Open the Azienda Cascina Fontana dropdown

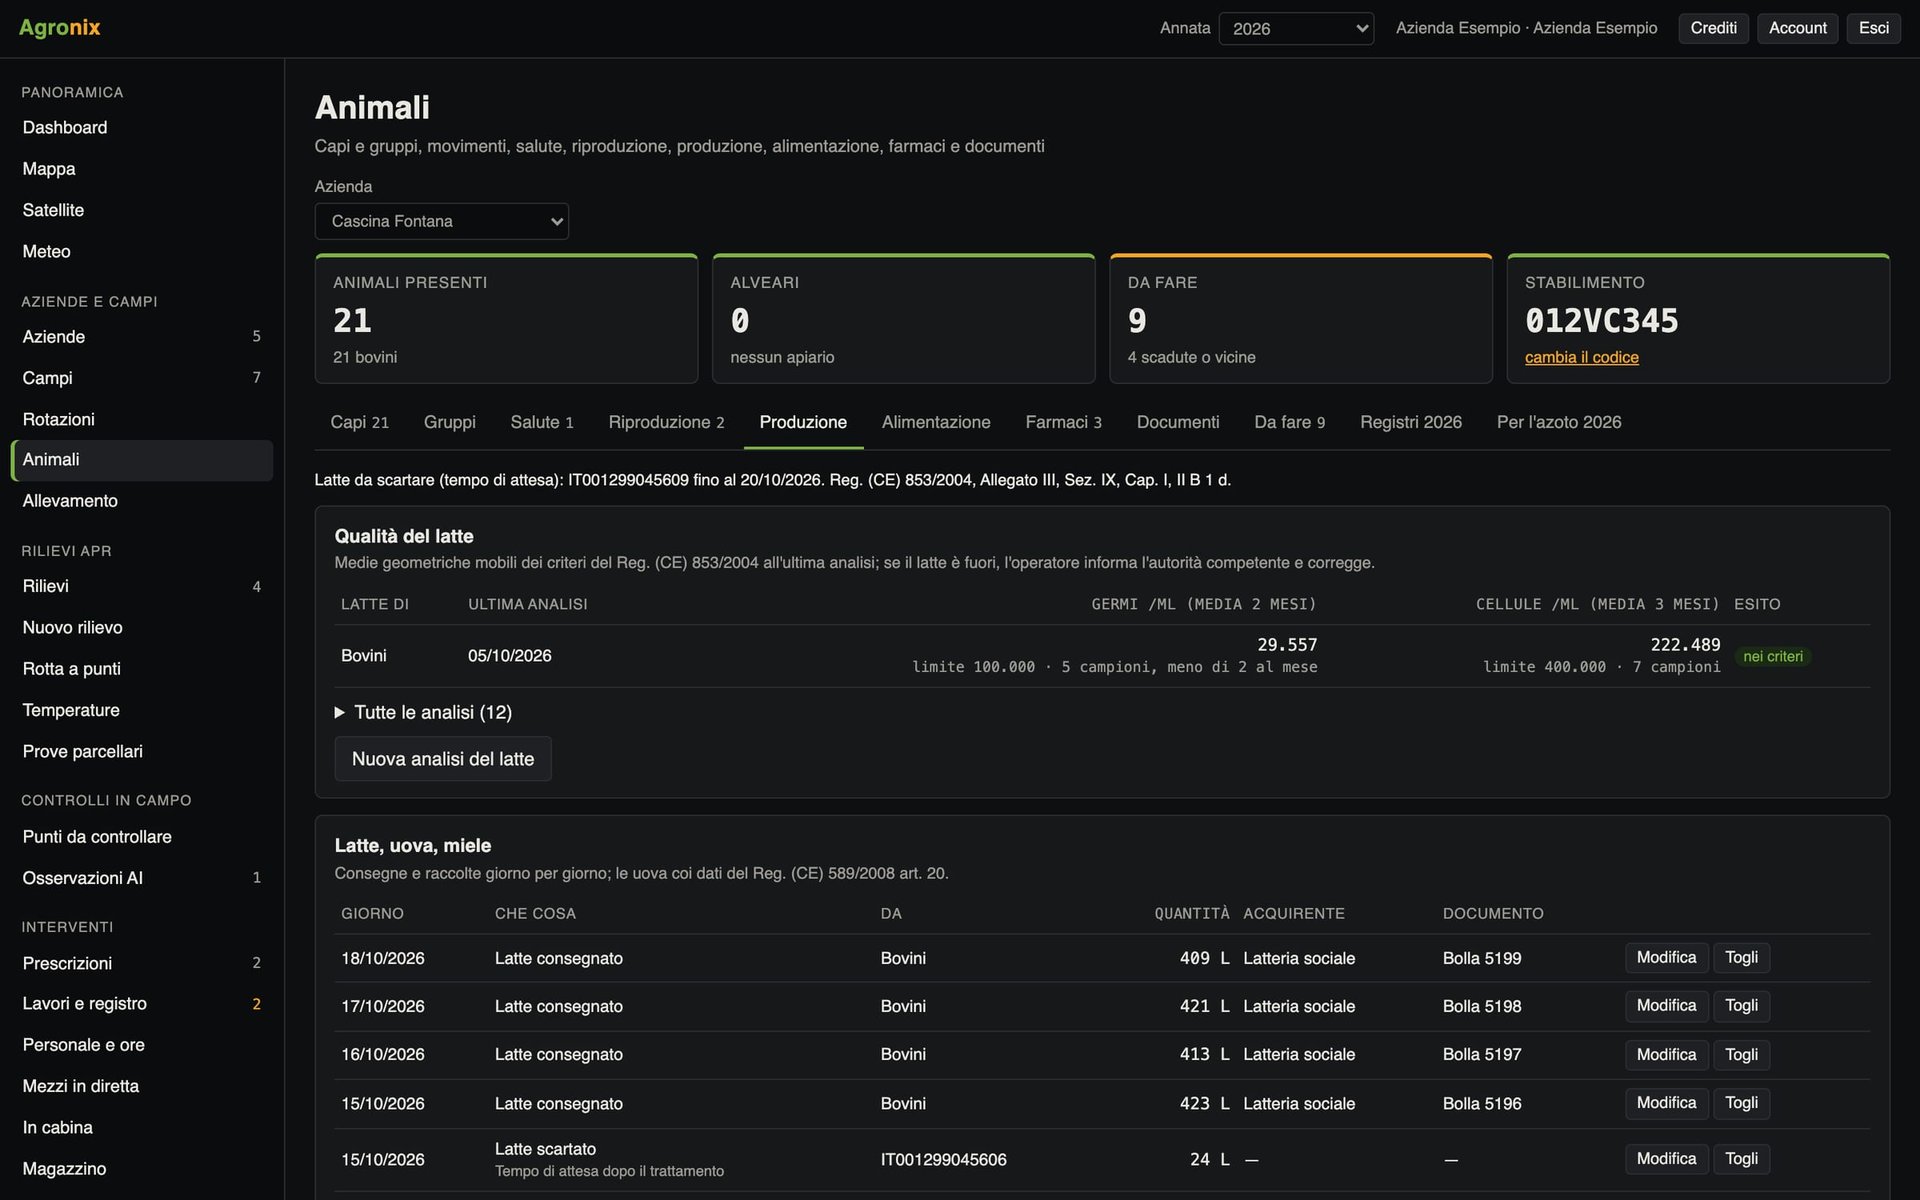(441, 221)
